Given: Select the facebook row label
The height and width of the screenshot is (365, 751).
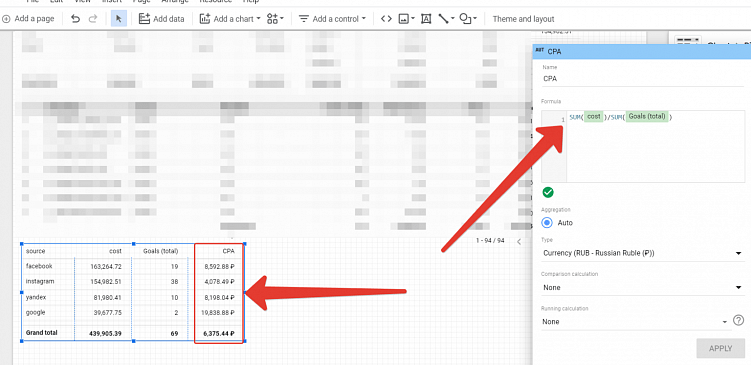Looking at the screenshot, I should coord(39,266).
